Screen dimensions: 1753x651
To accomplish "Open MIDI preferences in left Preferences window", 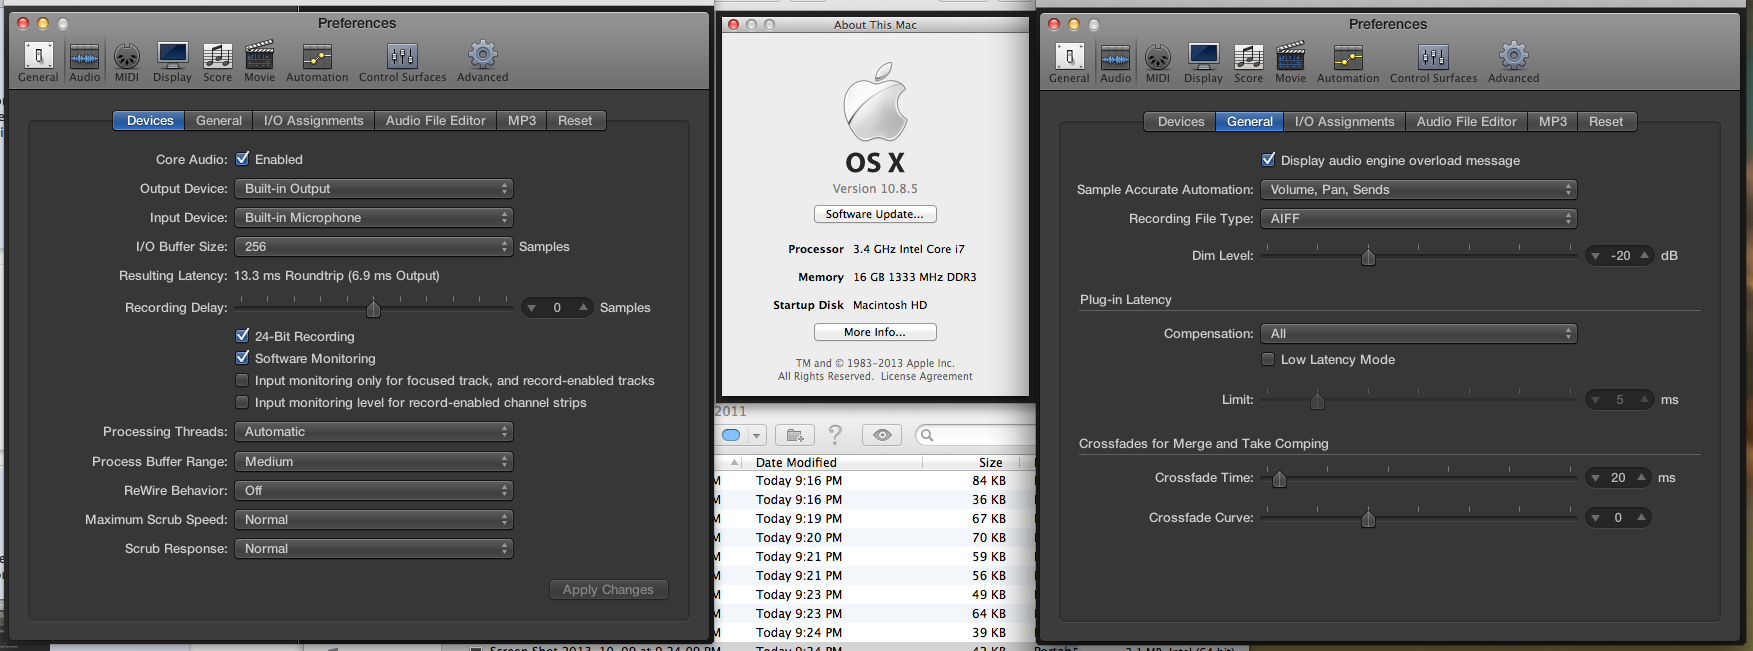I will [x=127, y=61].
